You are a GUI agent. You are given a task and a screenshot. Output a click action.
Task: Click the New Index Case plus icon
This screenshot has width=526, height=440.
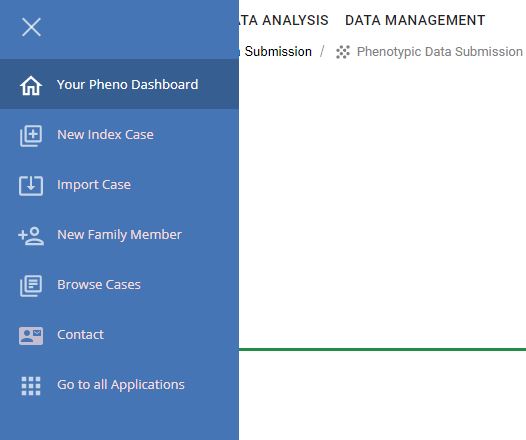pos(31,136)
